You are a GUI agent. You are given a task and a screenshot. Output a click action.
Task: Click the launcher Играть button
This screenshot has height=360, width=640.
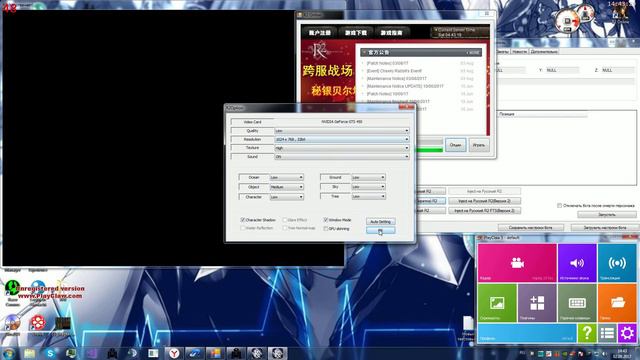(478, 145)
